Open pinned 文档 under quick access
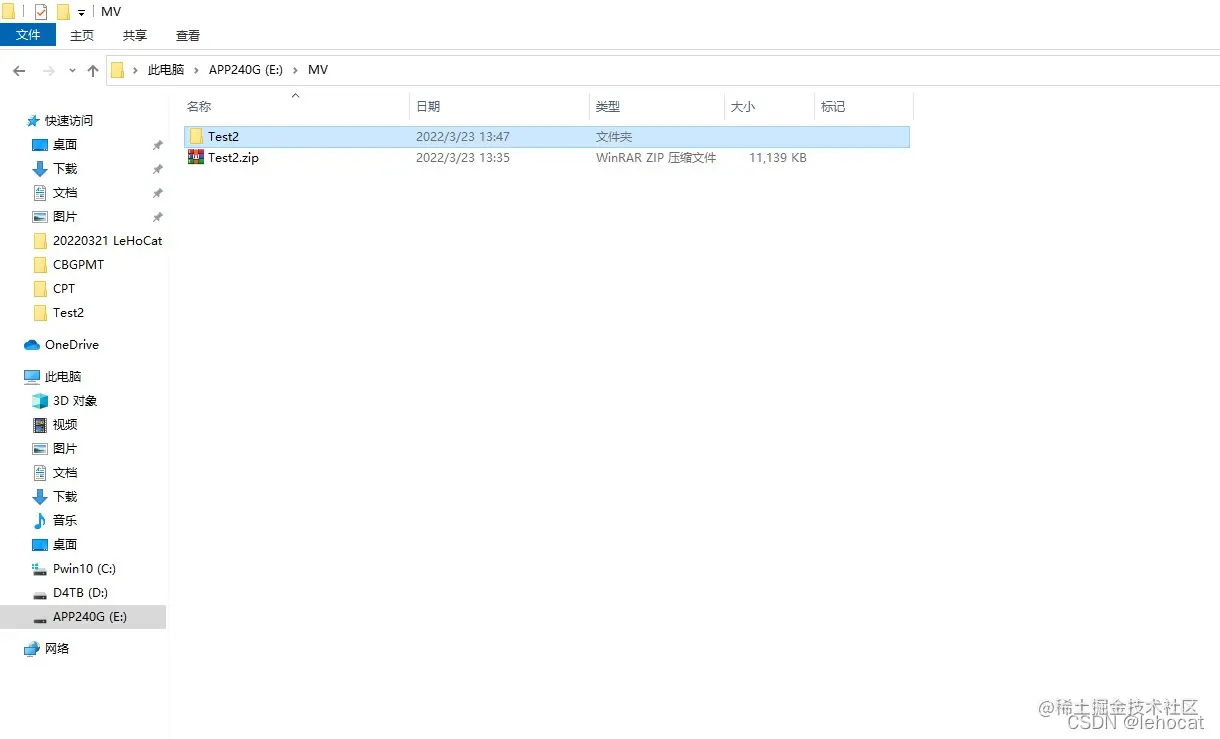The height and width of the screenshot is (739, 1220). point(65,192)
